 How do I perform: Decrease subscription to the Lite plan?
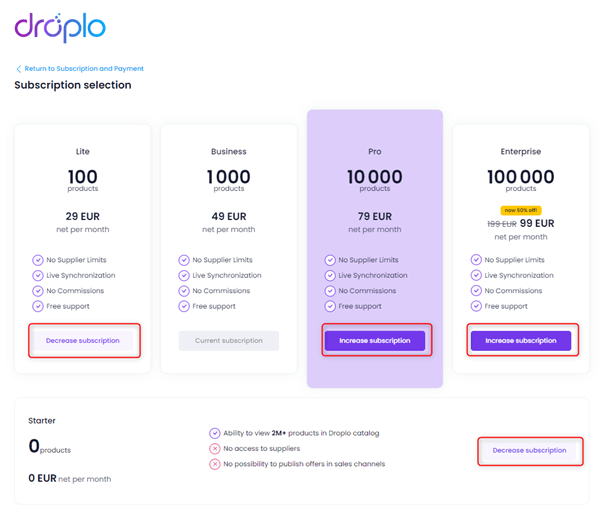coord(83,340)
